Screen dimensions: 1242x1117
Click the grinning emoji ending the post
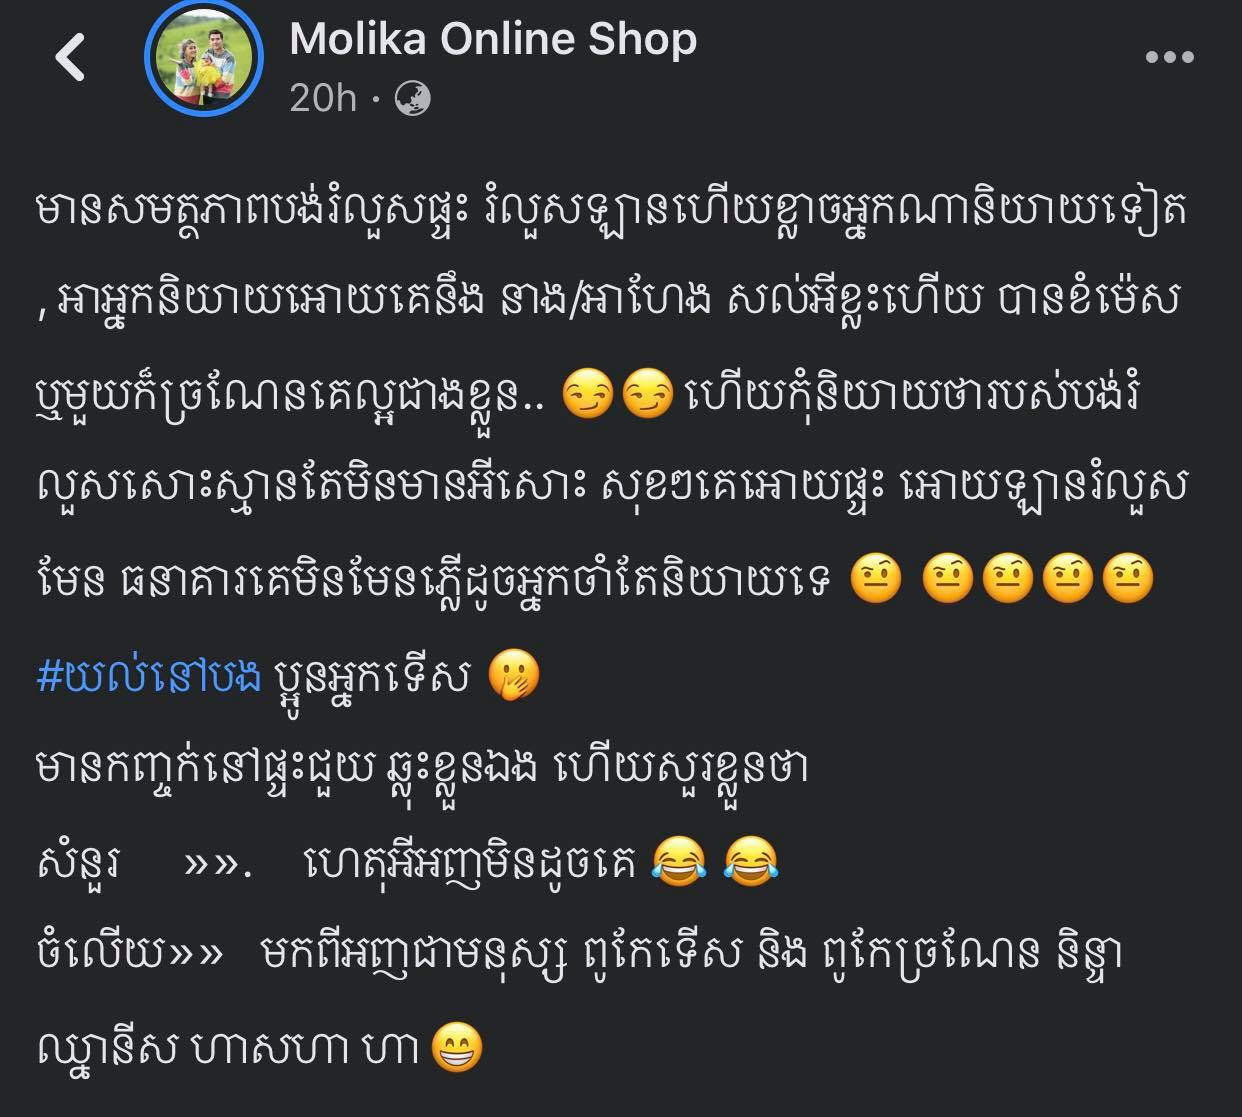tap(457, 1049)
